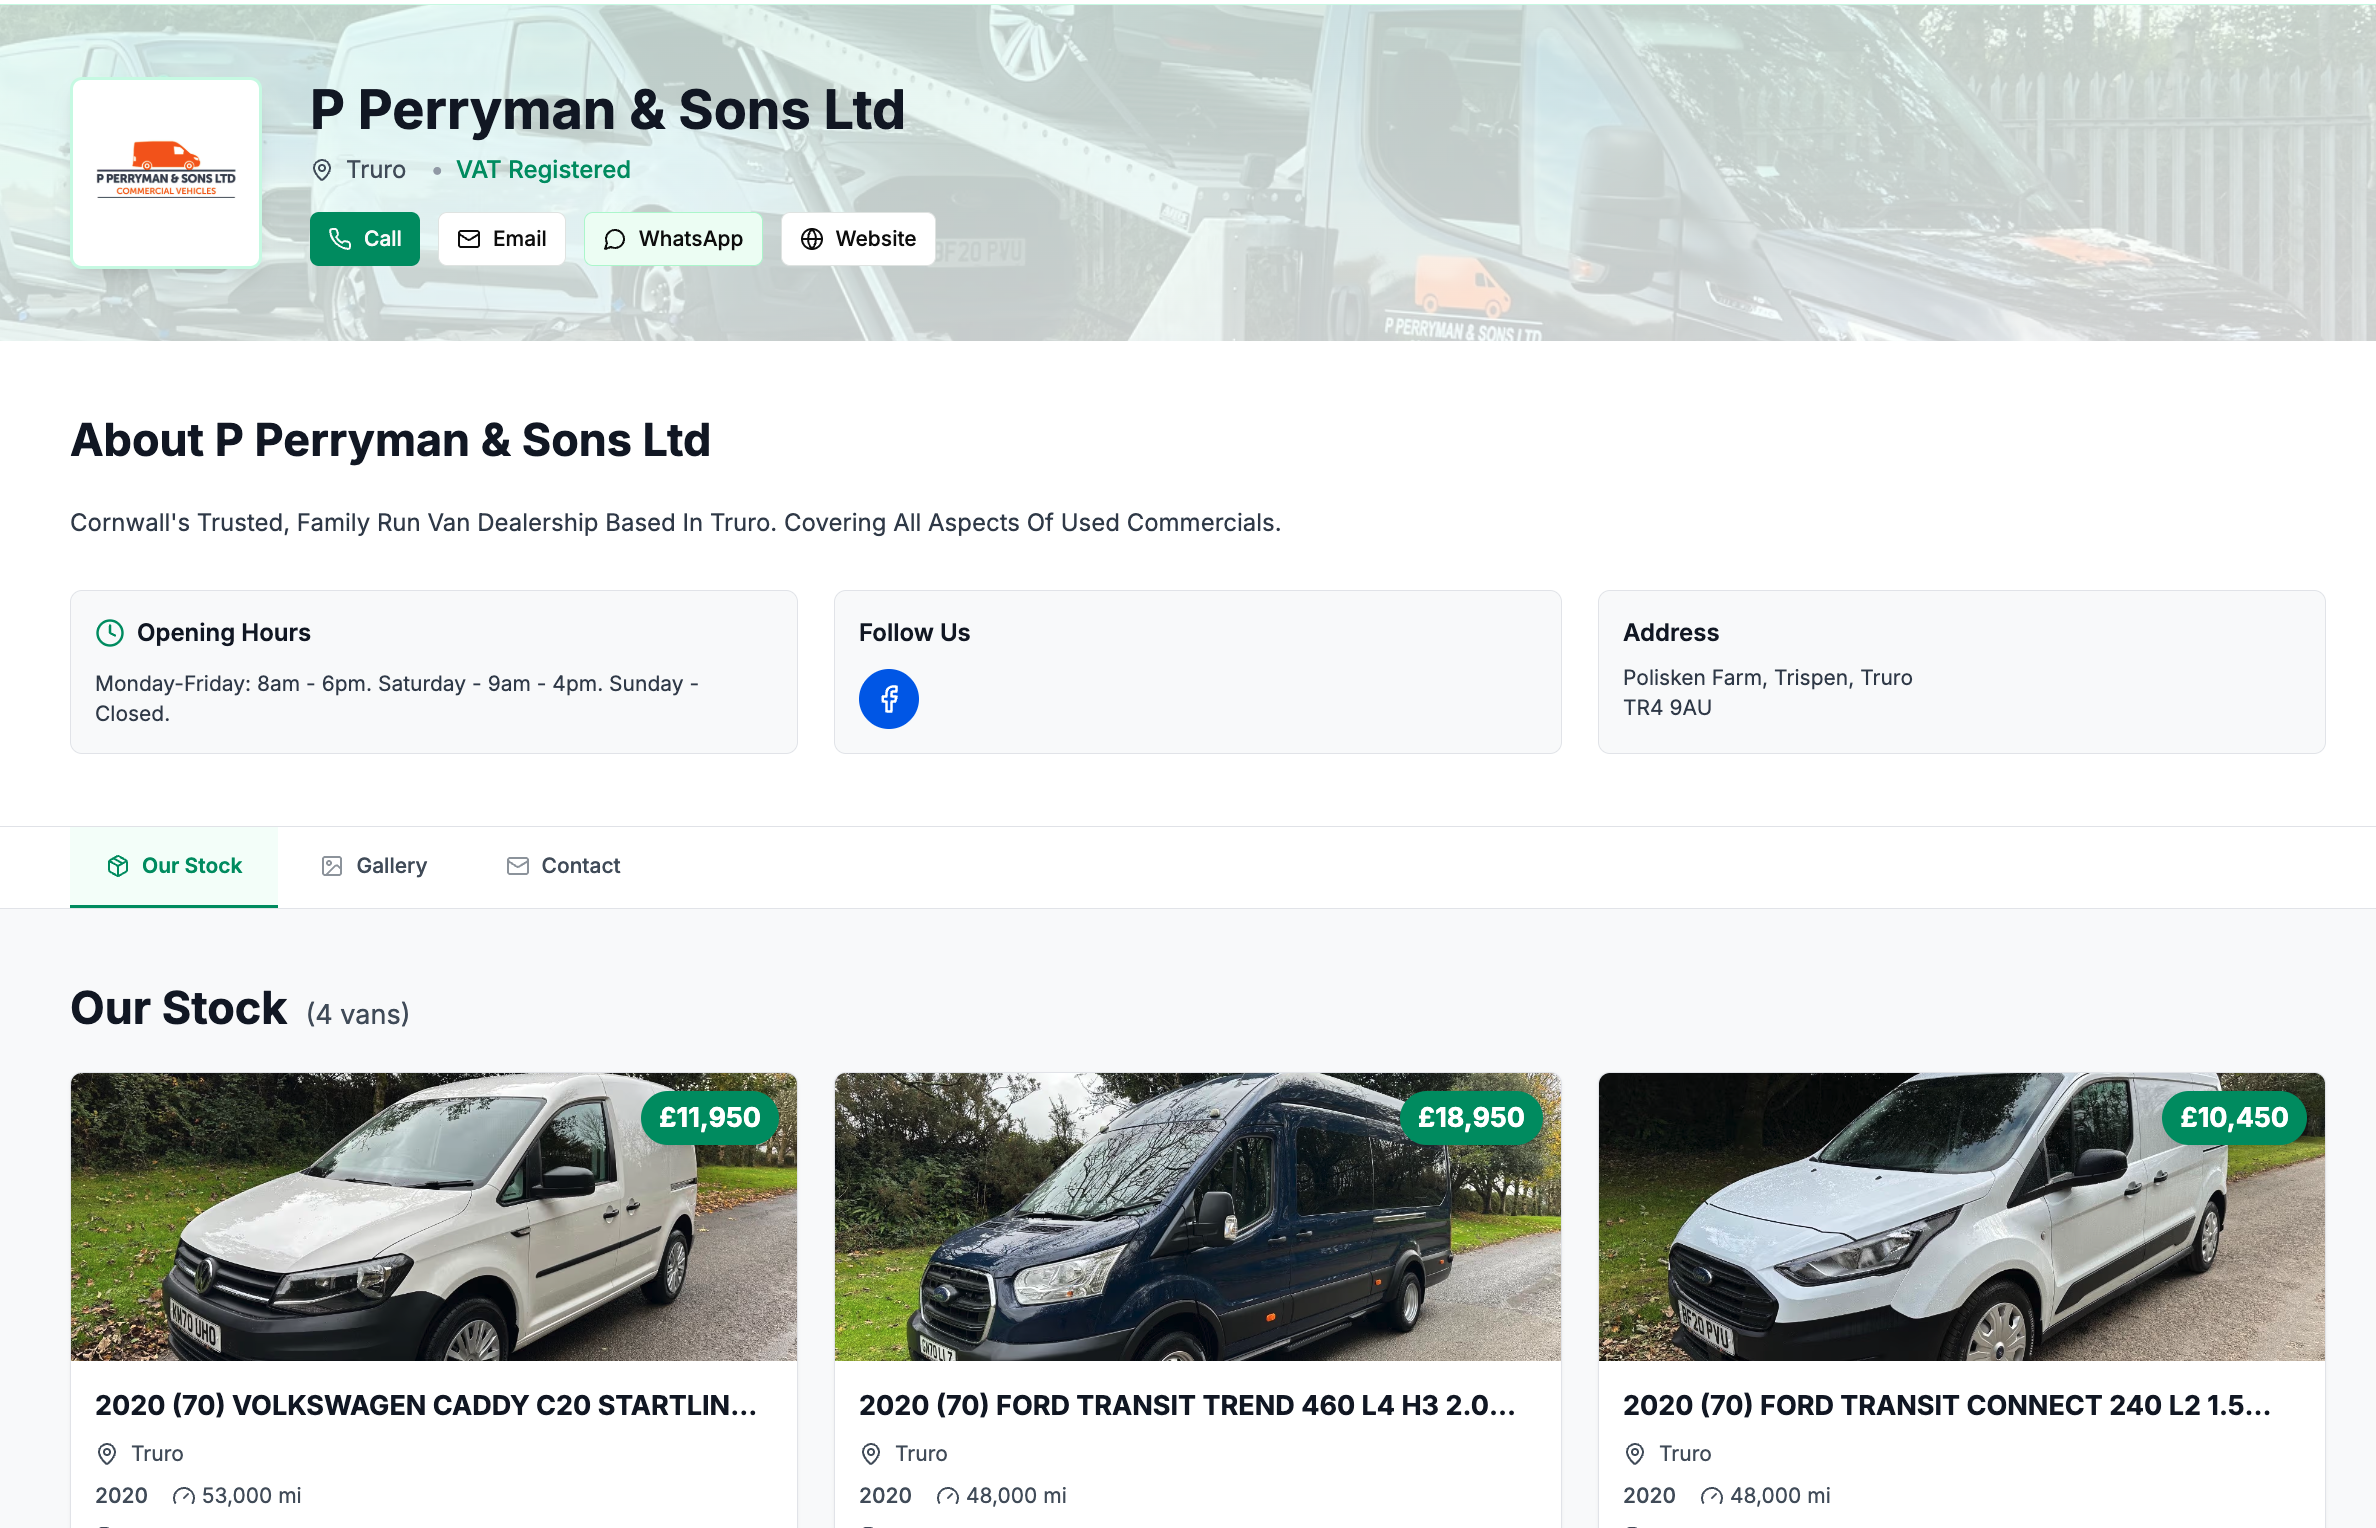Open the Facebook page via the blue icon
Image resolution: width=2376 pixels, height=1528 pixels.
(888, 698)
